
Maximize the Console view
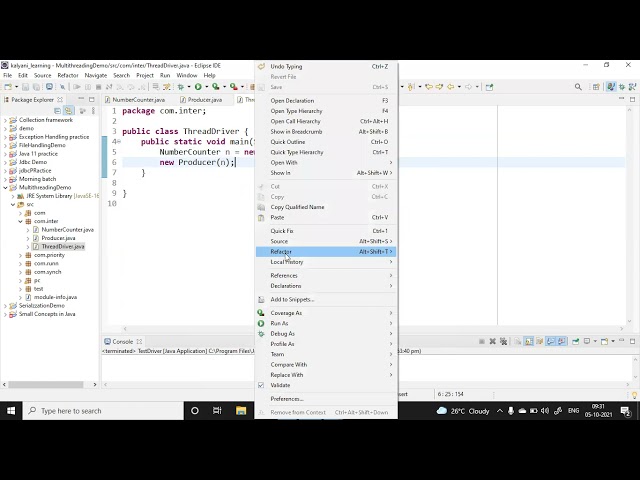[x=633, y=341]
